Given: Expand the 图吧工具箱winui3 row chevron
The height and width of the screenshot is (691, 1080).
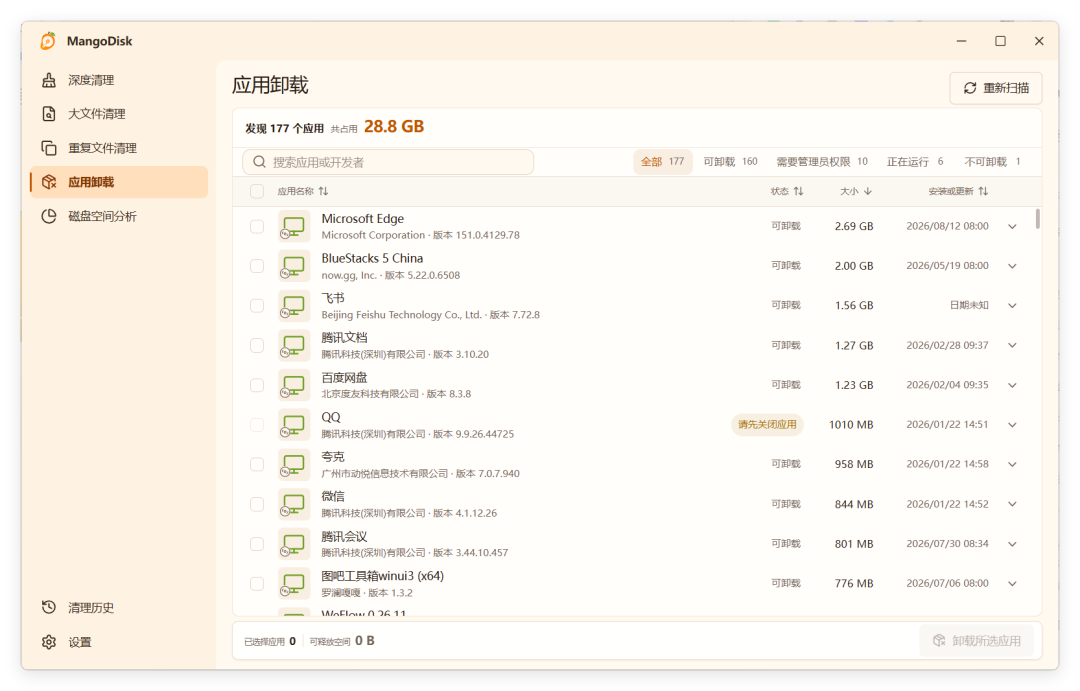Looking at the screenshot, I should click(1012, 584).
